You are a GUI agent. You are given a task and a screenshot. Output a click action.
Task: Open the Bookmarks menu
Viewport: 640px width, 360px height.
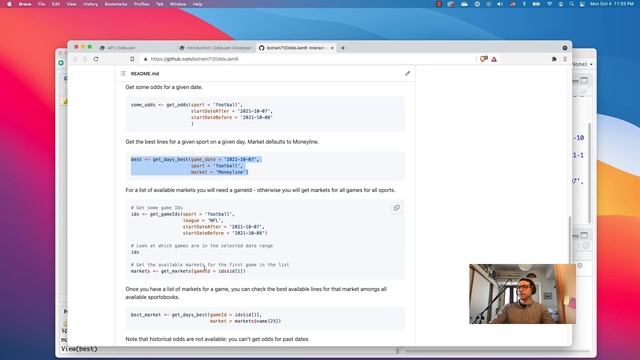116,4
